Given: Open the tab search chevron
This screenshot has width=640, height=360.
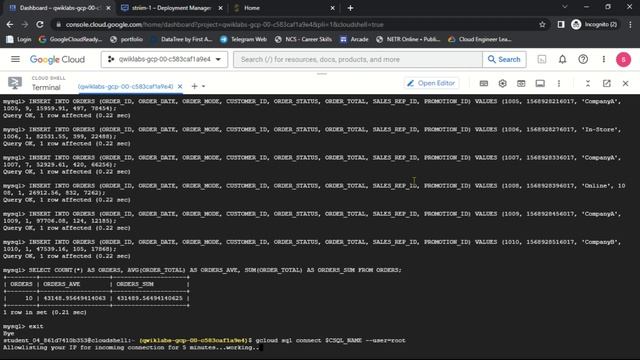Looking at the screenshot, I should coord(564,7).
